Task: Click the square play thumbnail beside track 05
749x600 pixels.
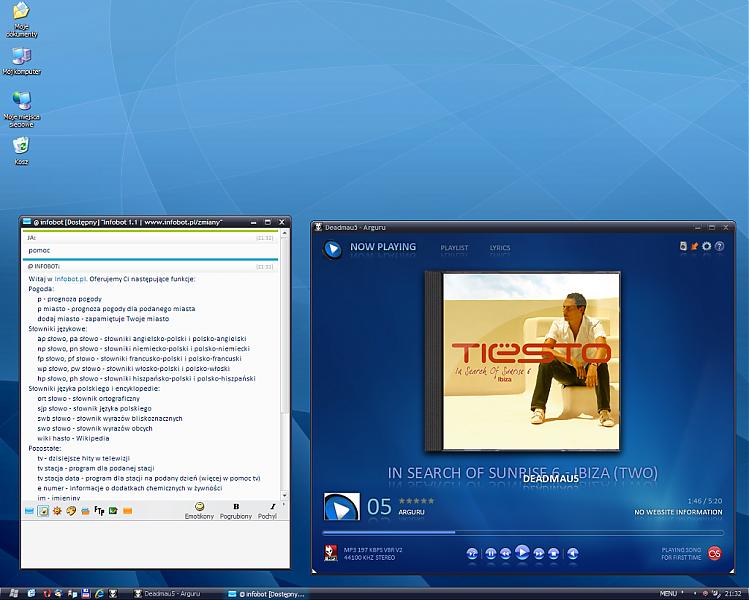Action: point(342,506)
